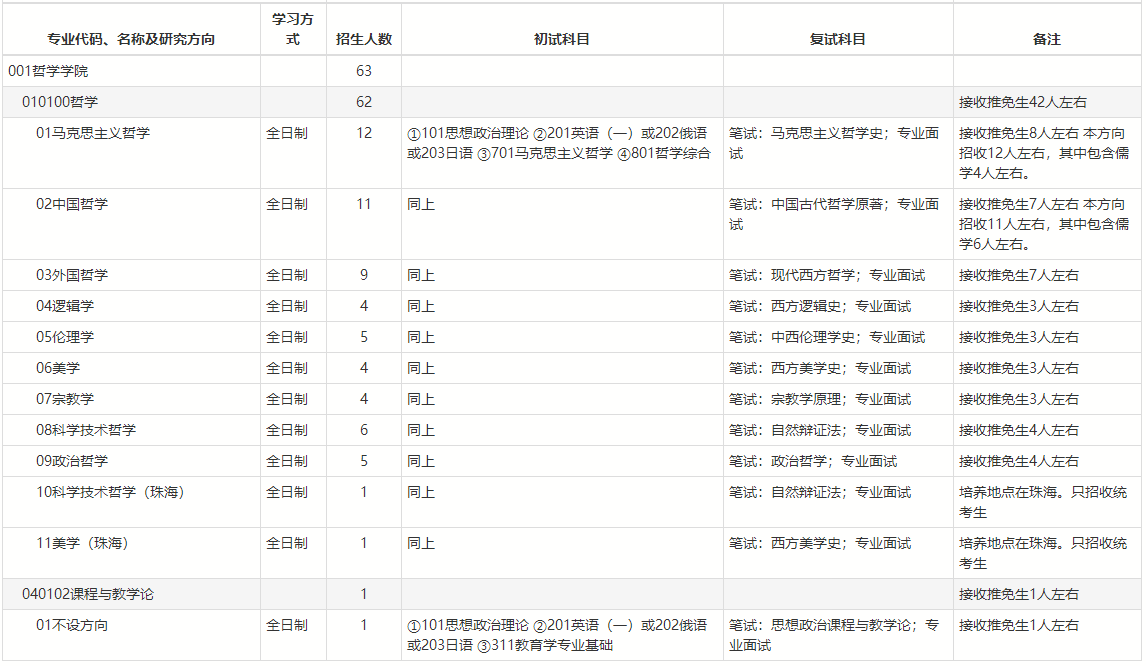
Task: Click the 招生人数 column header
Action: coord(364,40)
